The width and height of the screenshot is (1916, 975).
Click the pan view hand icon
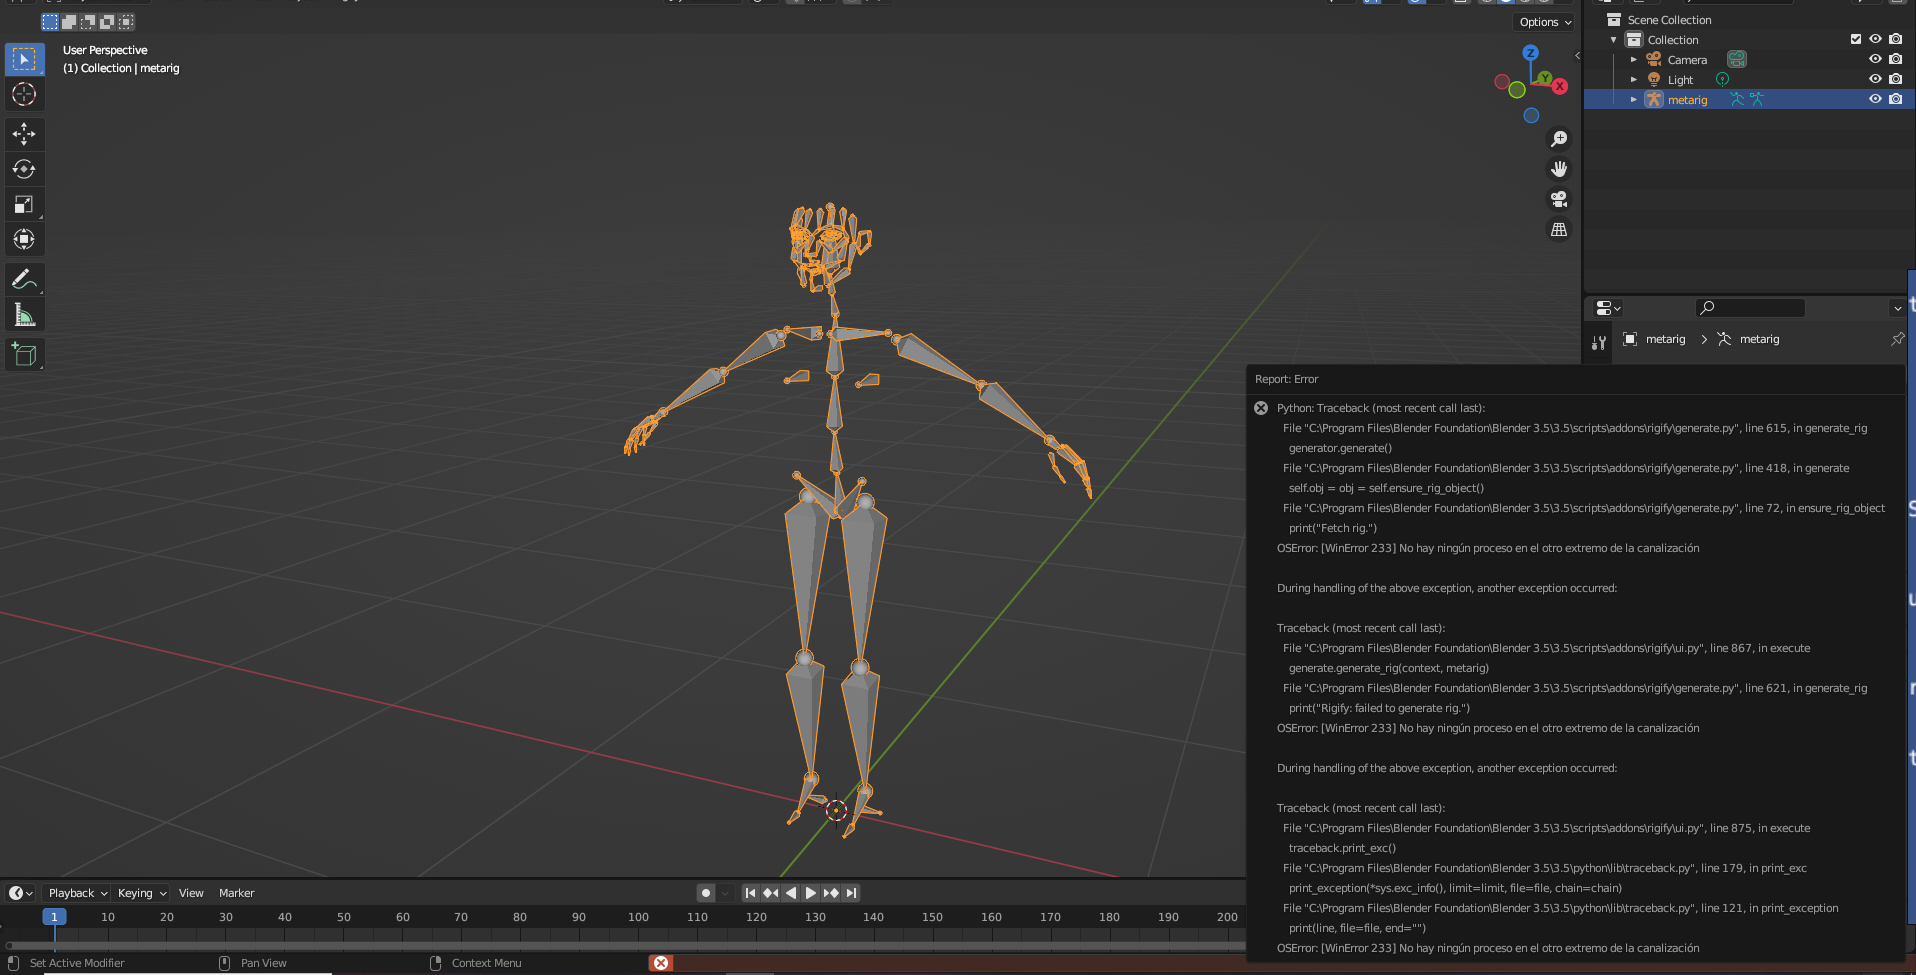click(x=1559, y=169)
